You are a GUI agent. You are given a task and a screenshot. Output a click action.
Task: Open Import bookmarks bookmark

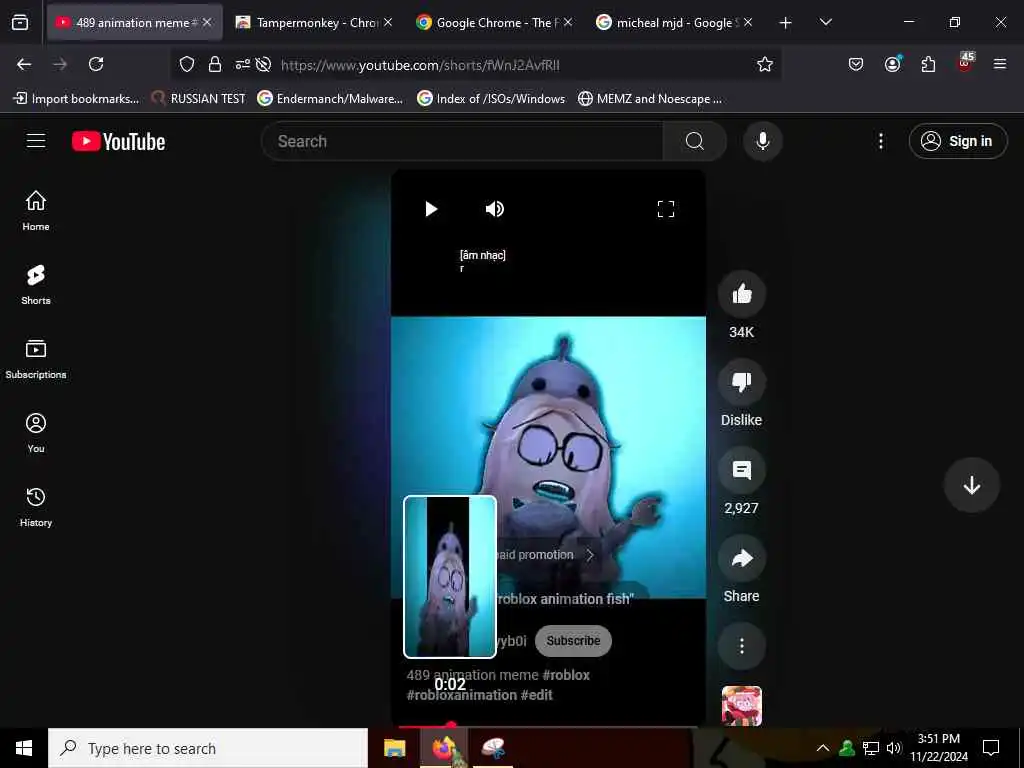click(x=76, y=99)
